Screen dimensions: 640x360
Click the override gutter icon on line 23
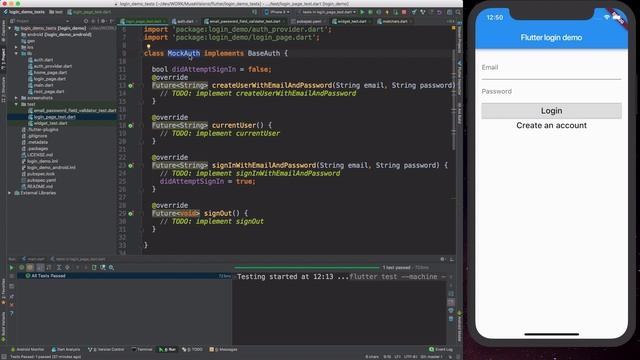point(131,166)
